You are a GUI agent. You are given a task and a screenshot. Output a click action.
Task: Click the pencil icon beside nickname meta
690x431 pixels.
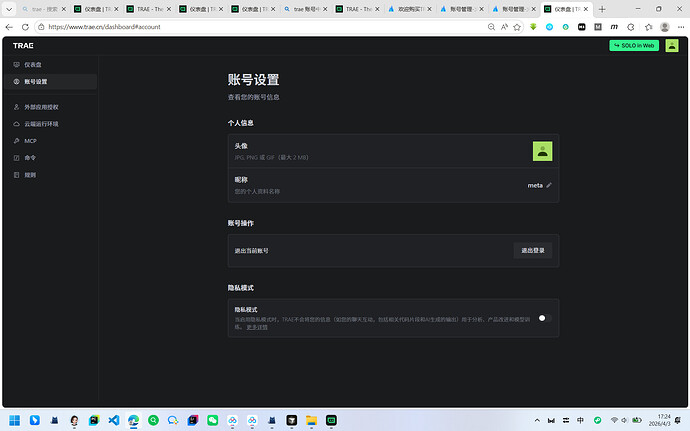[x=549, y=185]
